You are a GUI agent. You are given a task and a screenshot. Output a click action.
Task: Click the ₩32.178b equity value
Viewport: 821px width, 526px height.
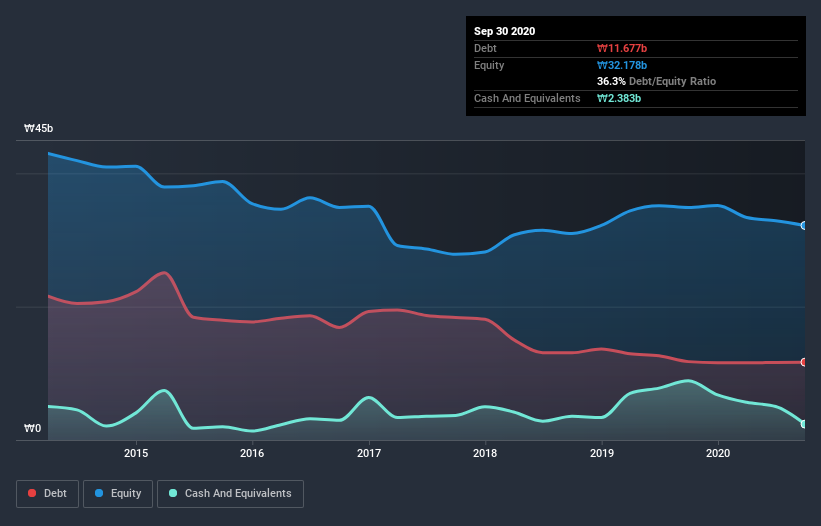(622, 65)
